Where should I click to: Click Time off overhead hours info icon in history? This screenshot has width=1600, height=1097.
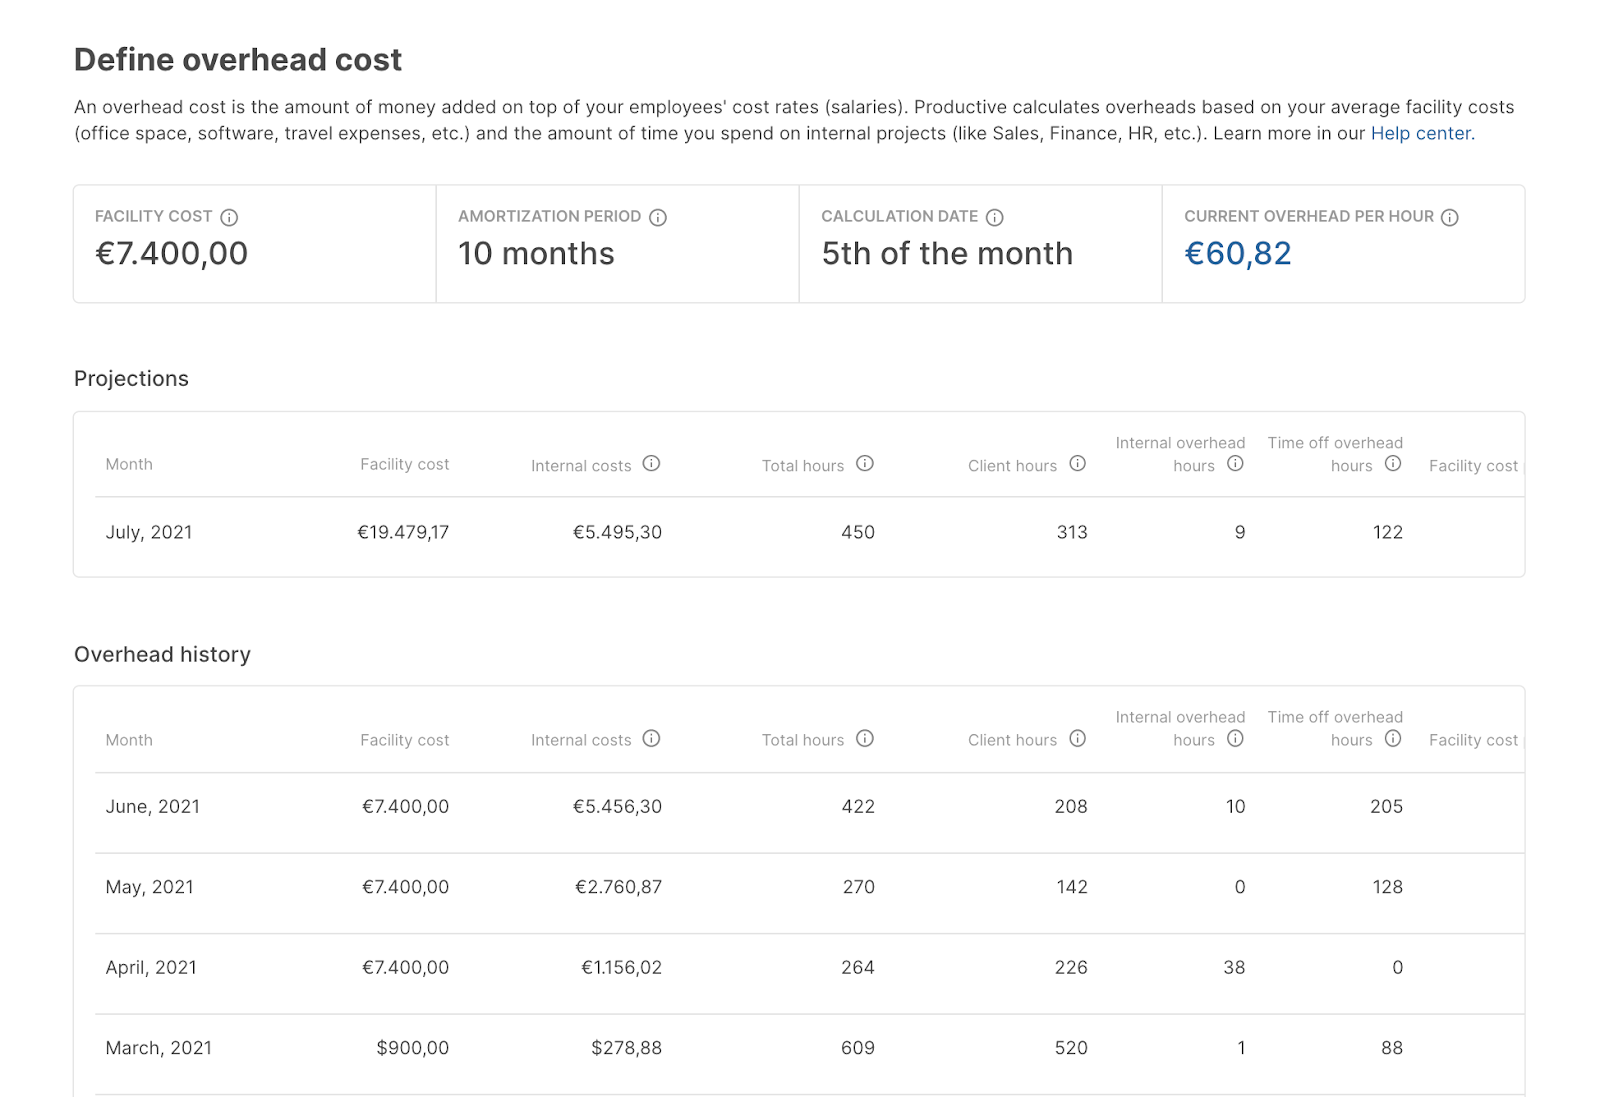(1393, 738)
